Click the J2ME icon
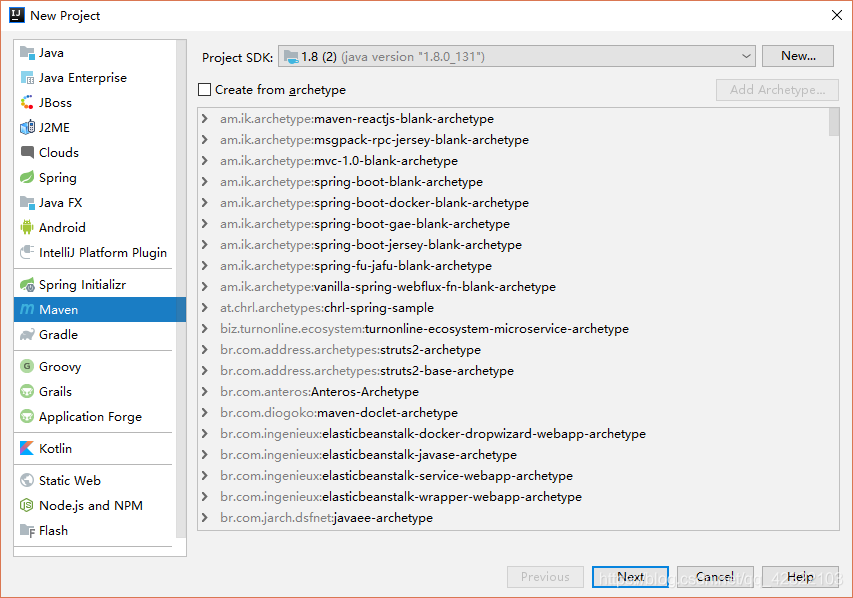This screenshot has height=598, width=853. 27,128
